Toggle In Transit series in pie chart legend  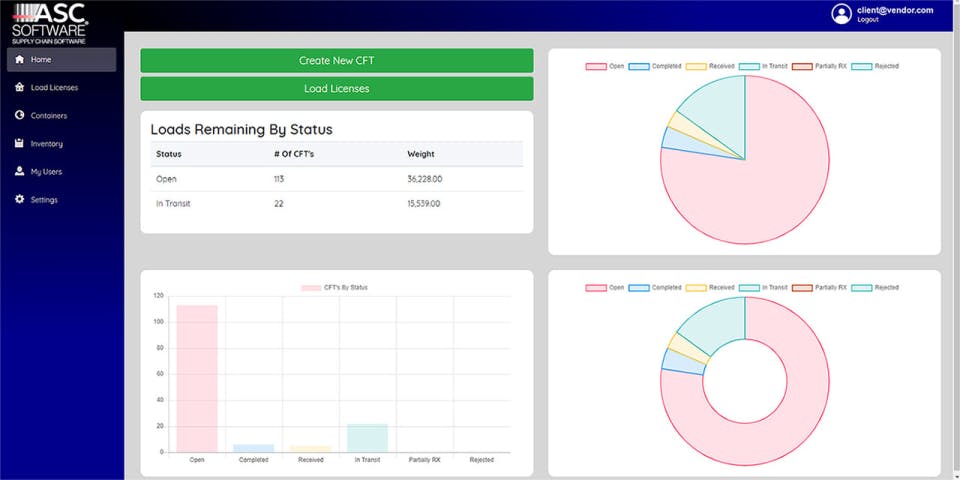coord(763,66)
